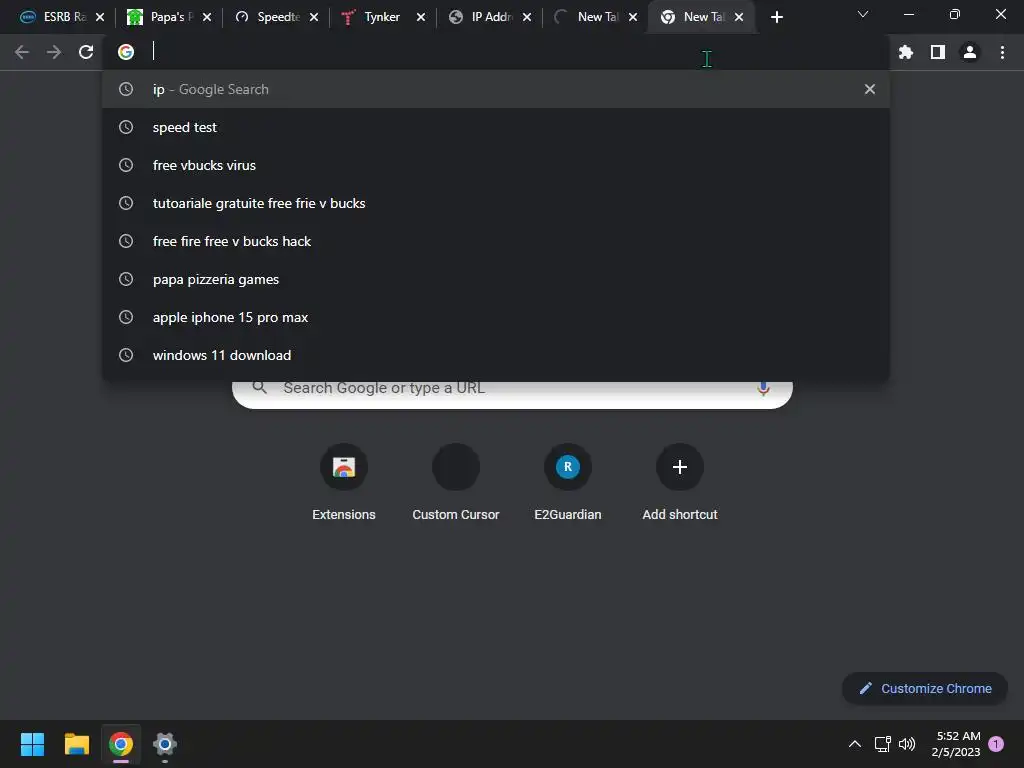Choose 'tutoariale gratuite free frie v bucks'

[495, 203]
